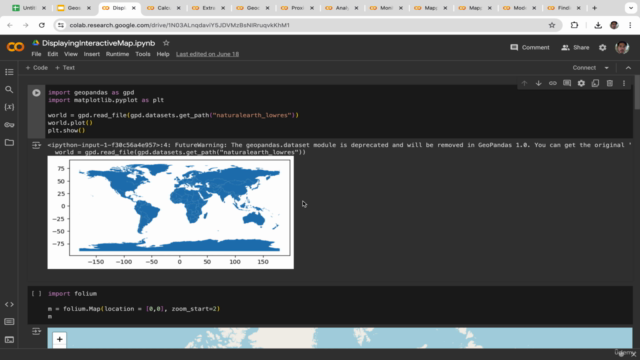Expand the Connect runtime options dropdown
This screenshot has height=360, width=640.
[x=607, y=68]
